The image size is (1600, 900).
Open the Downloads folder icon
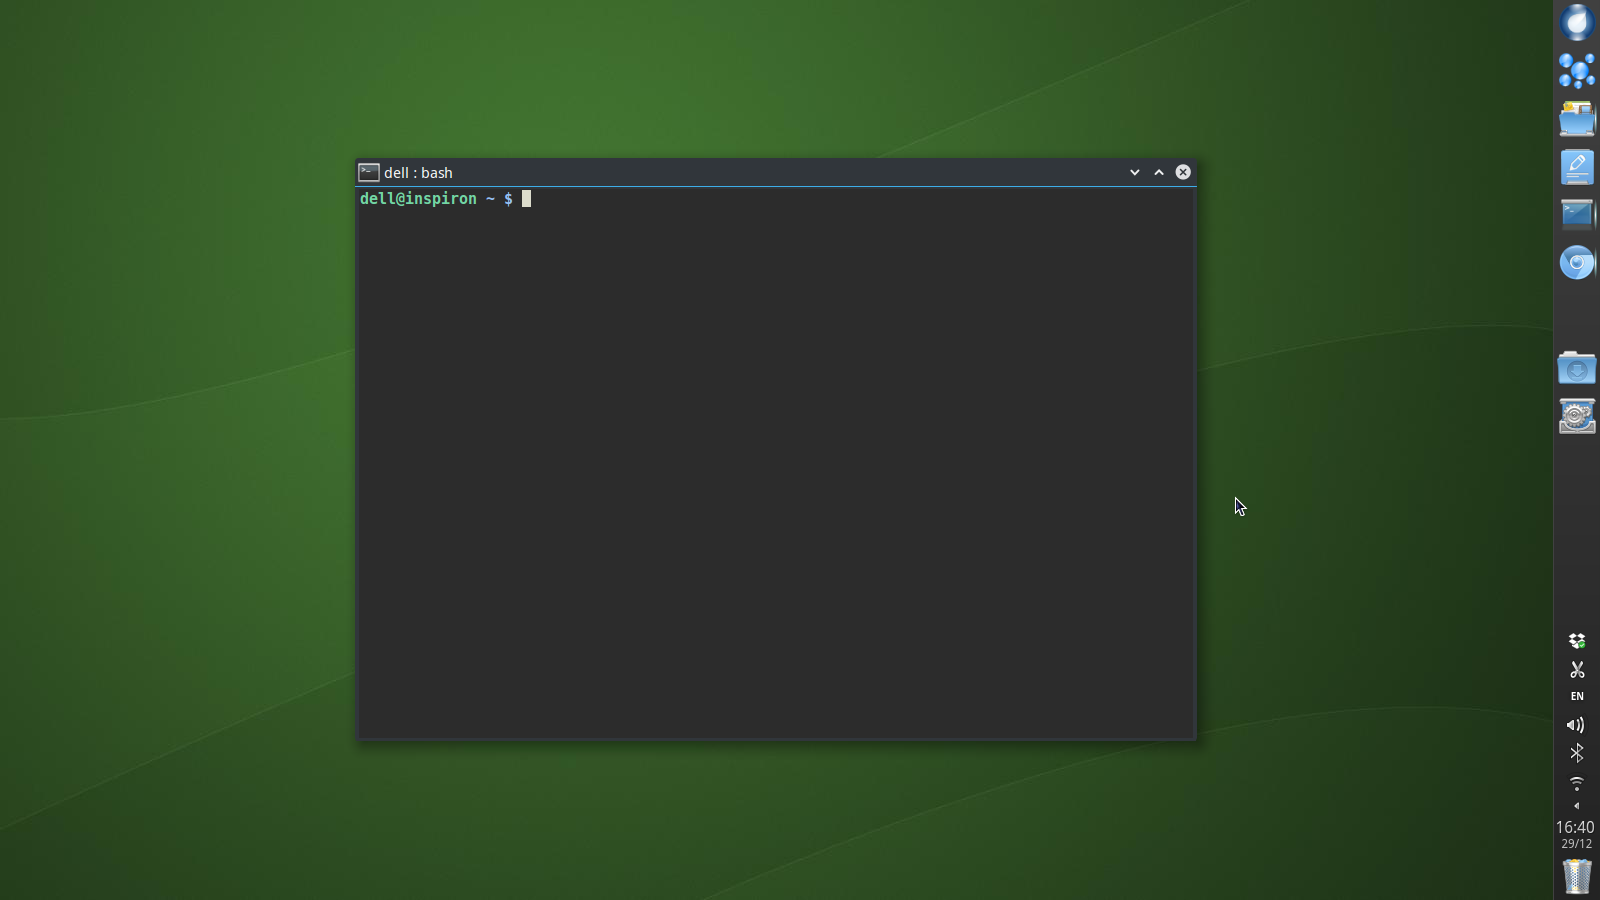(1577, 368)
